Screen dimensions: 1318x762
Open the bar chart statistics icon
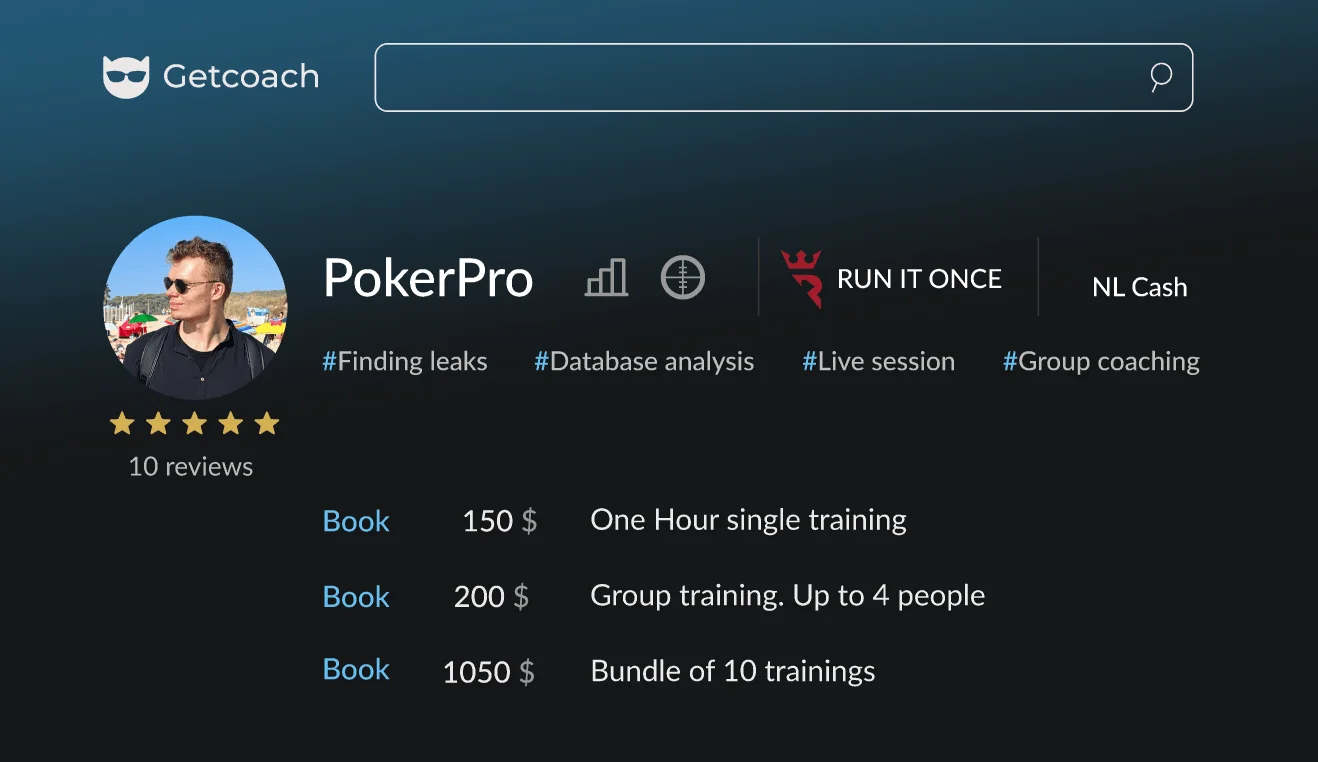tap(606, 278)
